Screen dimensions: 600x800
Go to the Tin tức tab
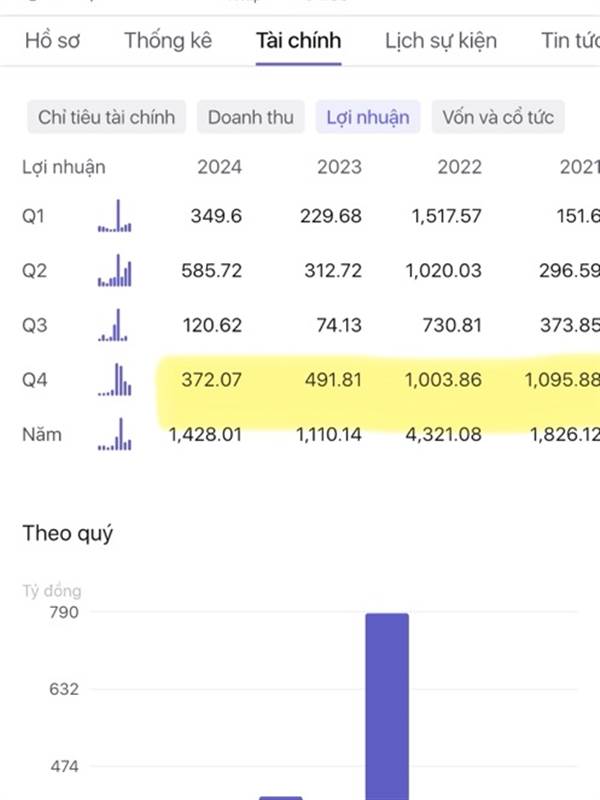[x=570, y=41]
